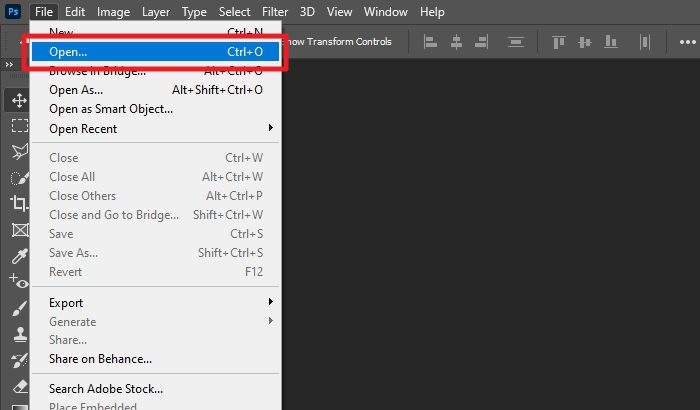Expand the Open Recent submenu
The height and width of the screenshot is (410, 700).
coord(271,128)
